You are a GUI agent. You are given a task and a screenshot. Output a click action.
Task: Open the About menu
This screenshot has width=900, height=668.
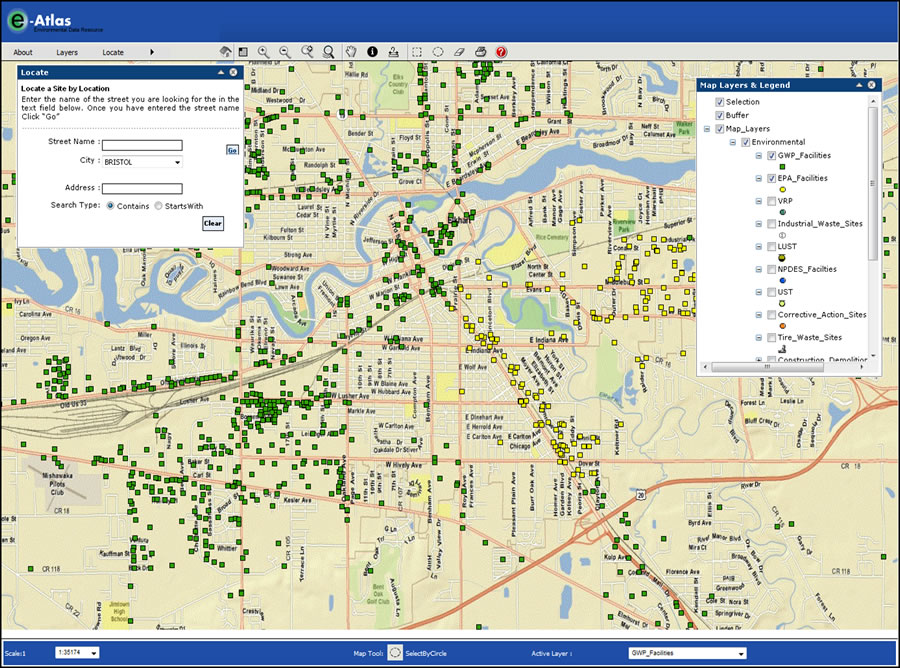pyautogui.click(x=23, y=52)
